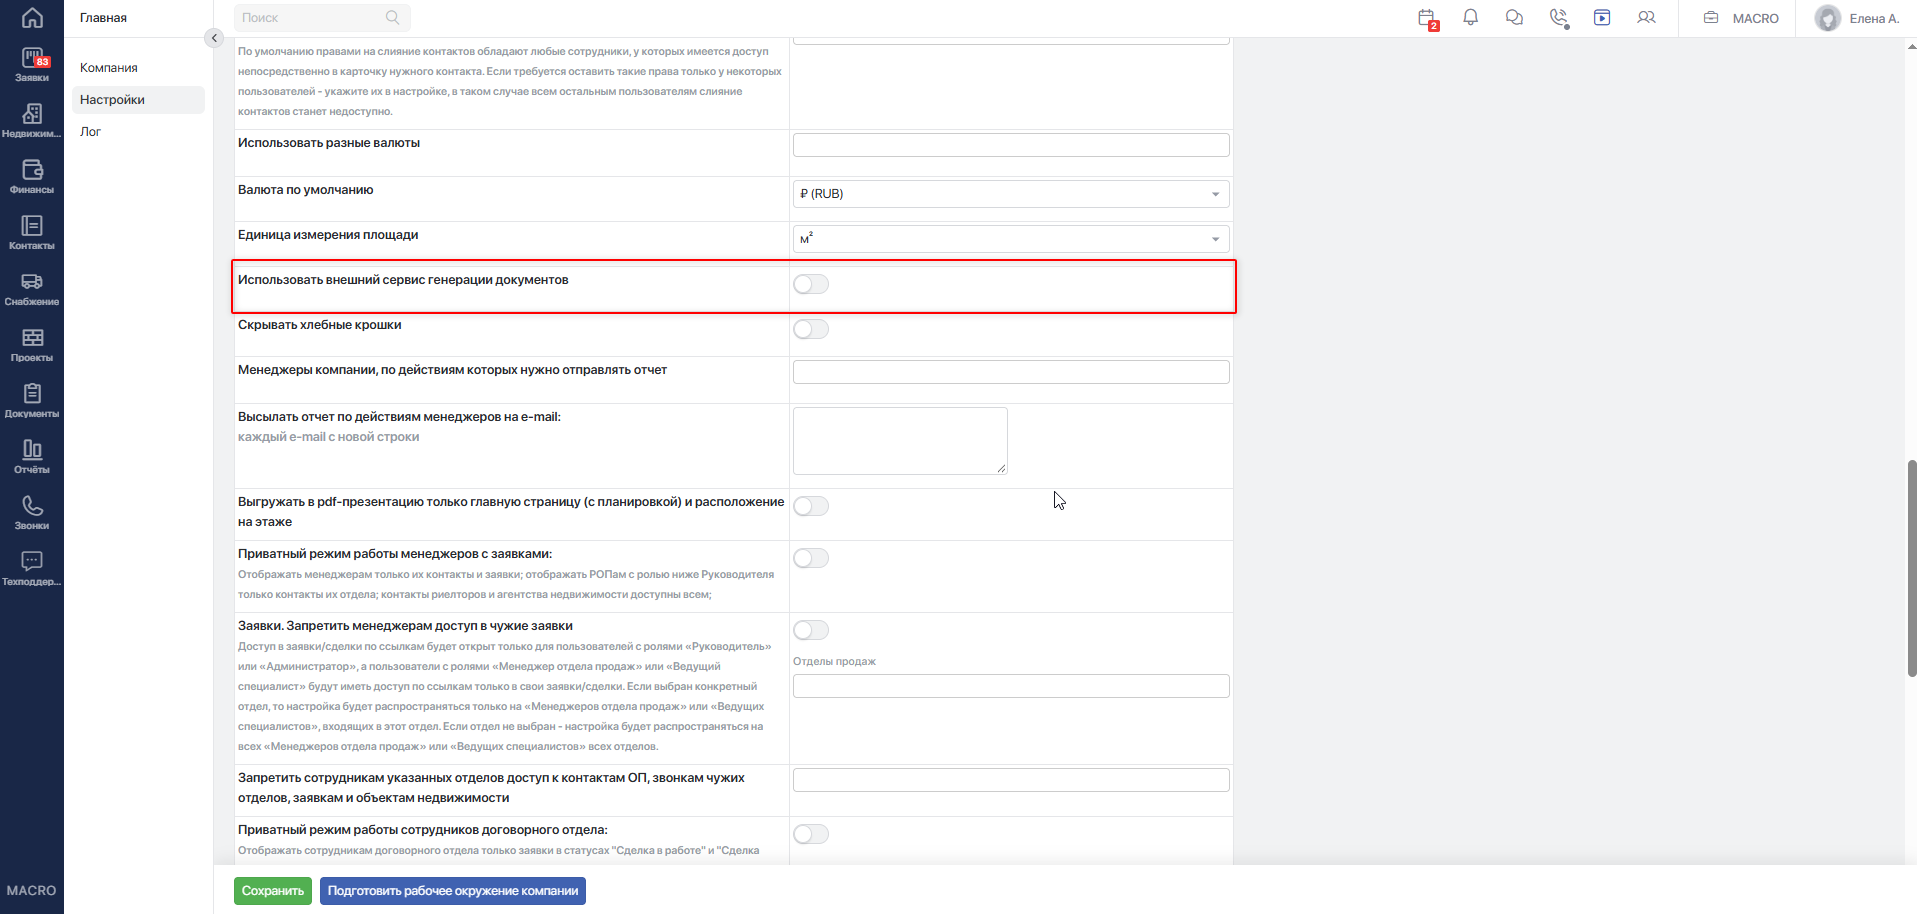The image size is (1917, 914).
Task: Click the e-mail report textarea
Action: (x=900, y=441)
